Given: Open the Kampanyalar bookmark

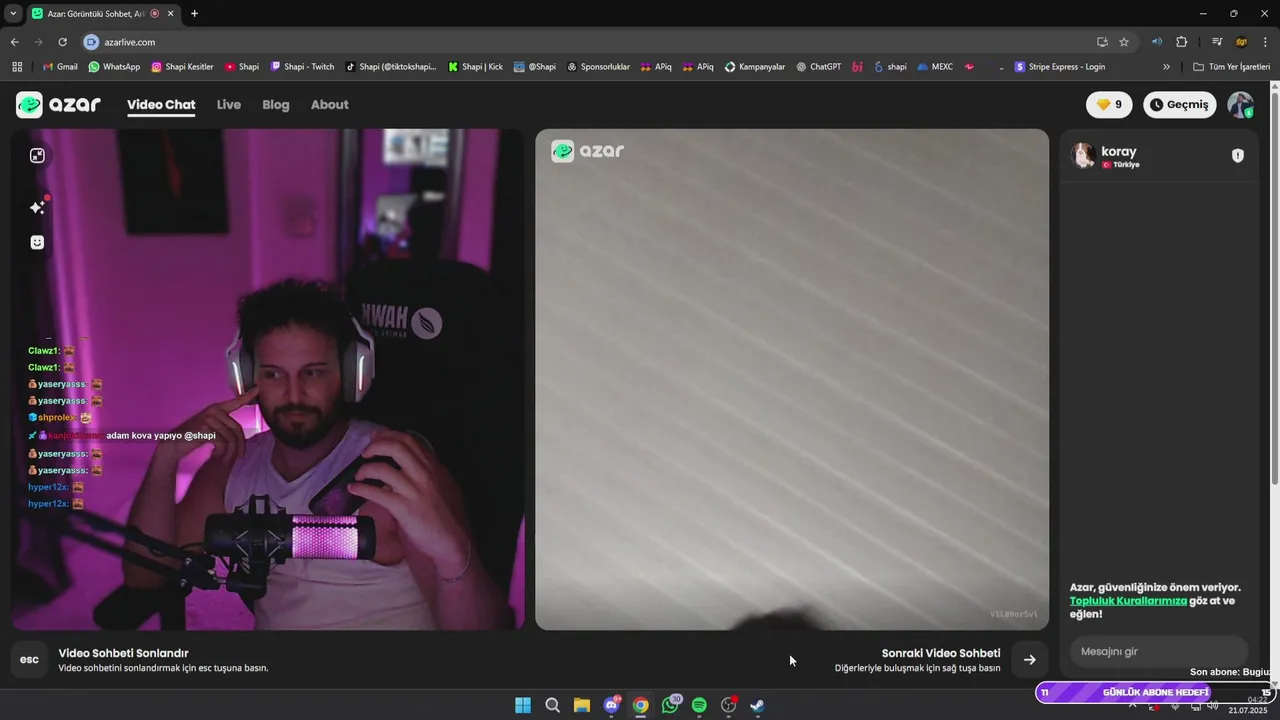Looking at the screenshot, I should [x=755, y=67].
